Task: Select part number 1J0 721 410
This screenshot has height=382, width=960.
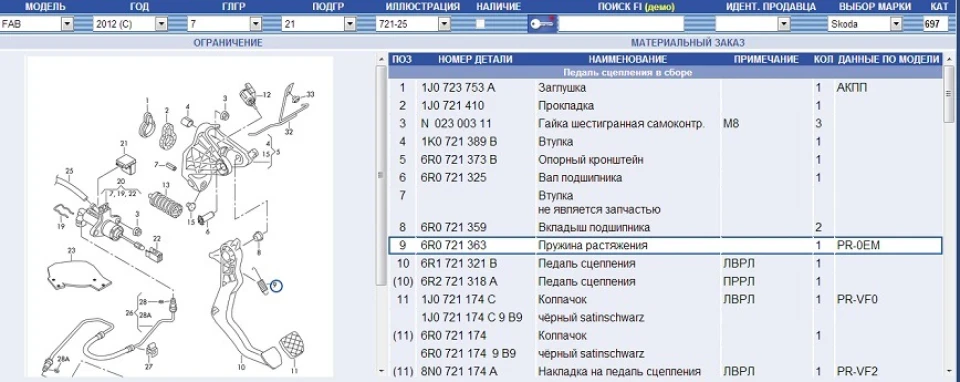Action: click(x=452, y=106)
